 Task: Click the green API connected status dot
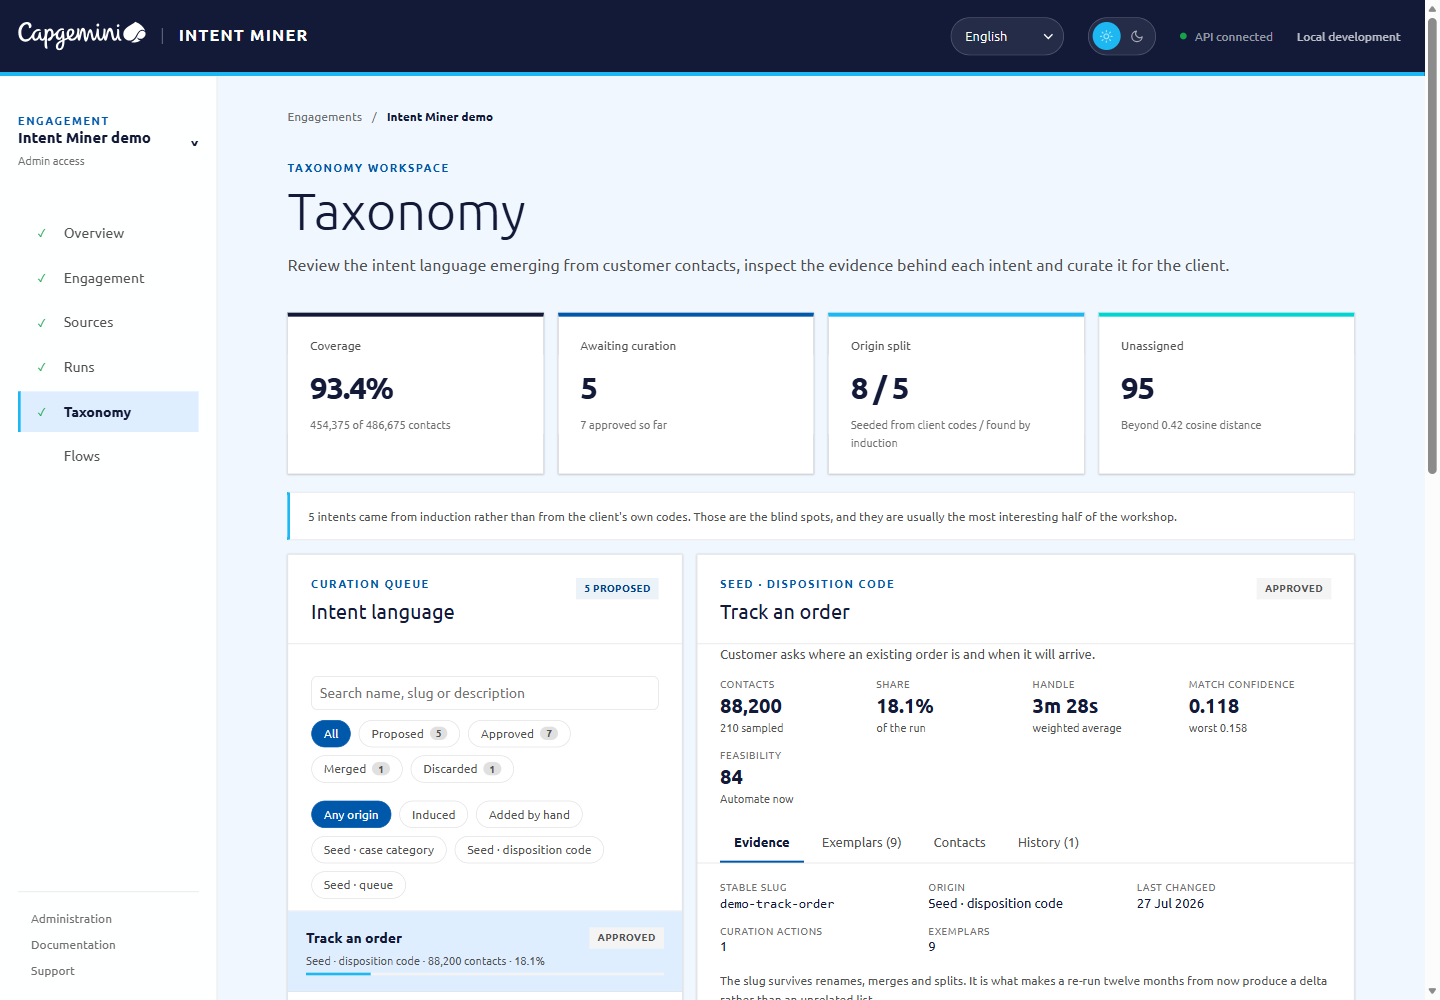(1184, 37)
